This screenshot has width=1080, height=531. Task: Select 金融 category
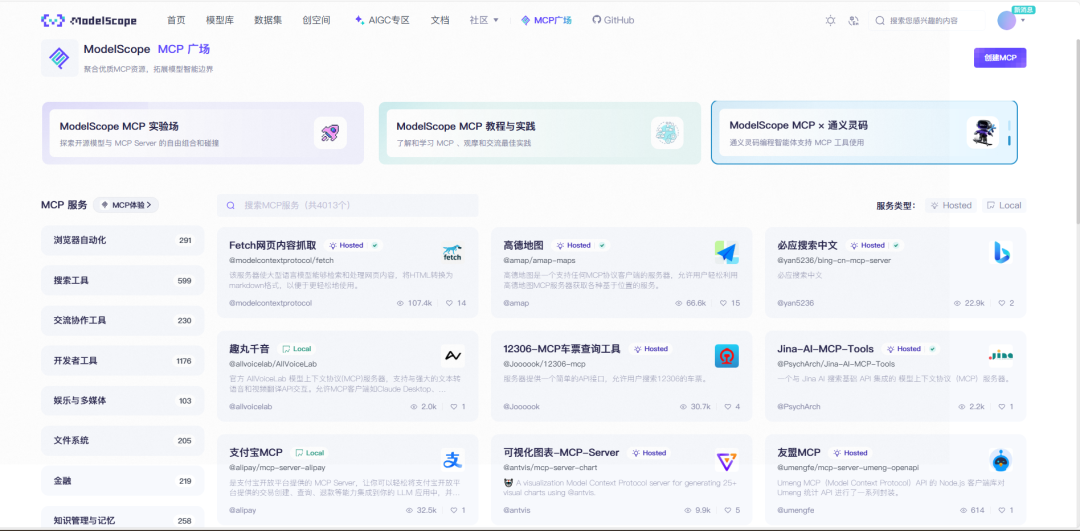pos(123,481)
